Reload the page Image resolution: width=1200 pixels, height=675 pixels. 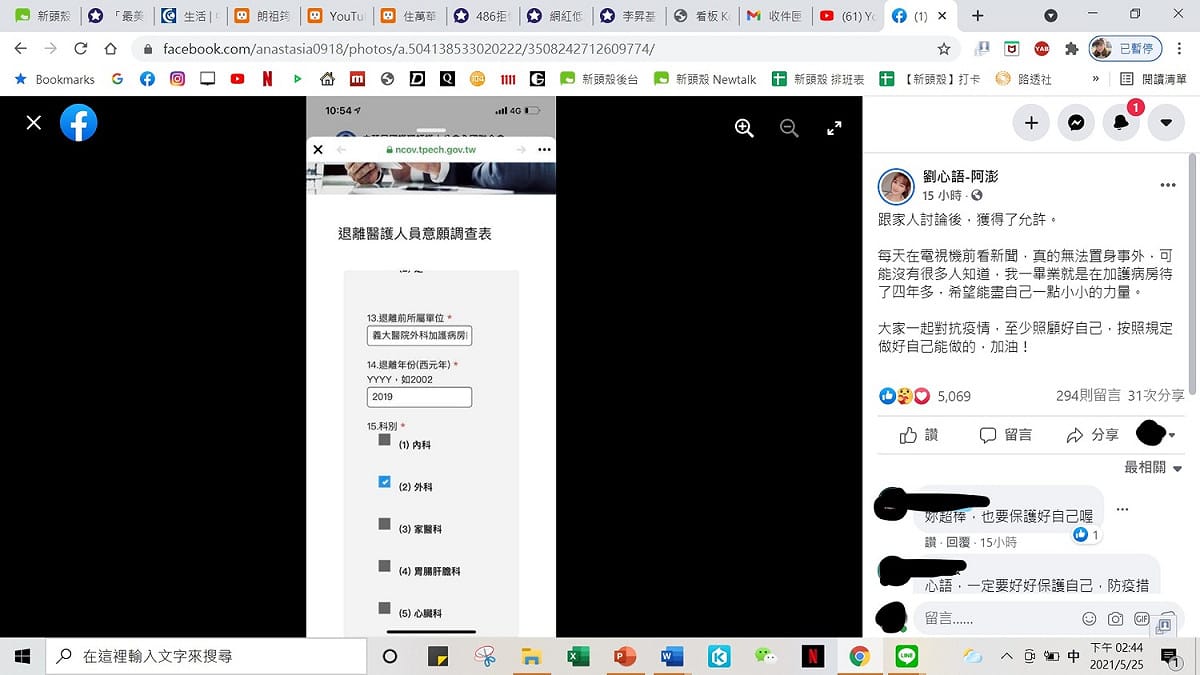point(81,48)
